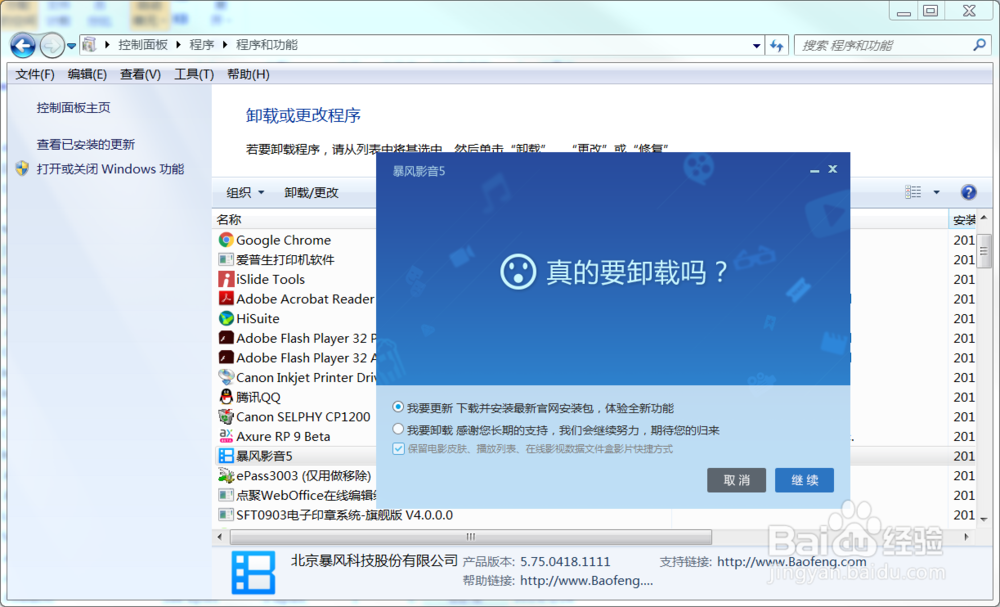The width and height of the screenshot is (1000, 607).
Task: Click the horizontal scrollbar left arrow
Action: (220, 537)
